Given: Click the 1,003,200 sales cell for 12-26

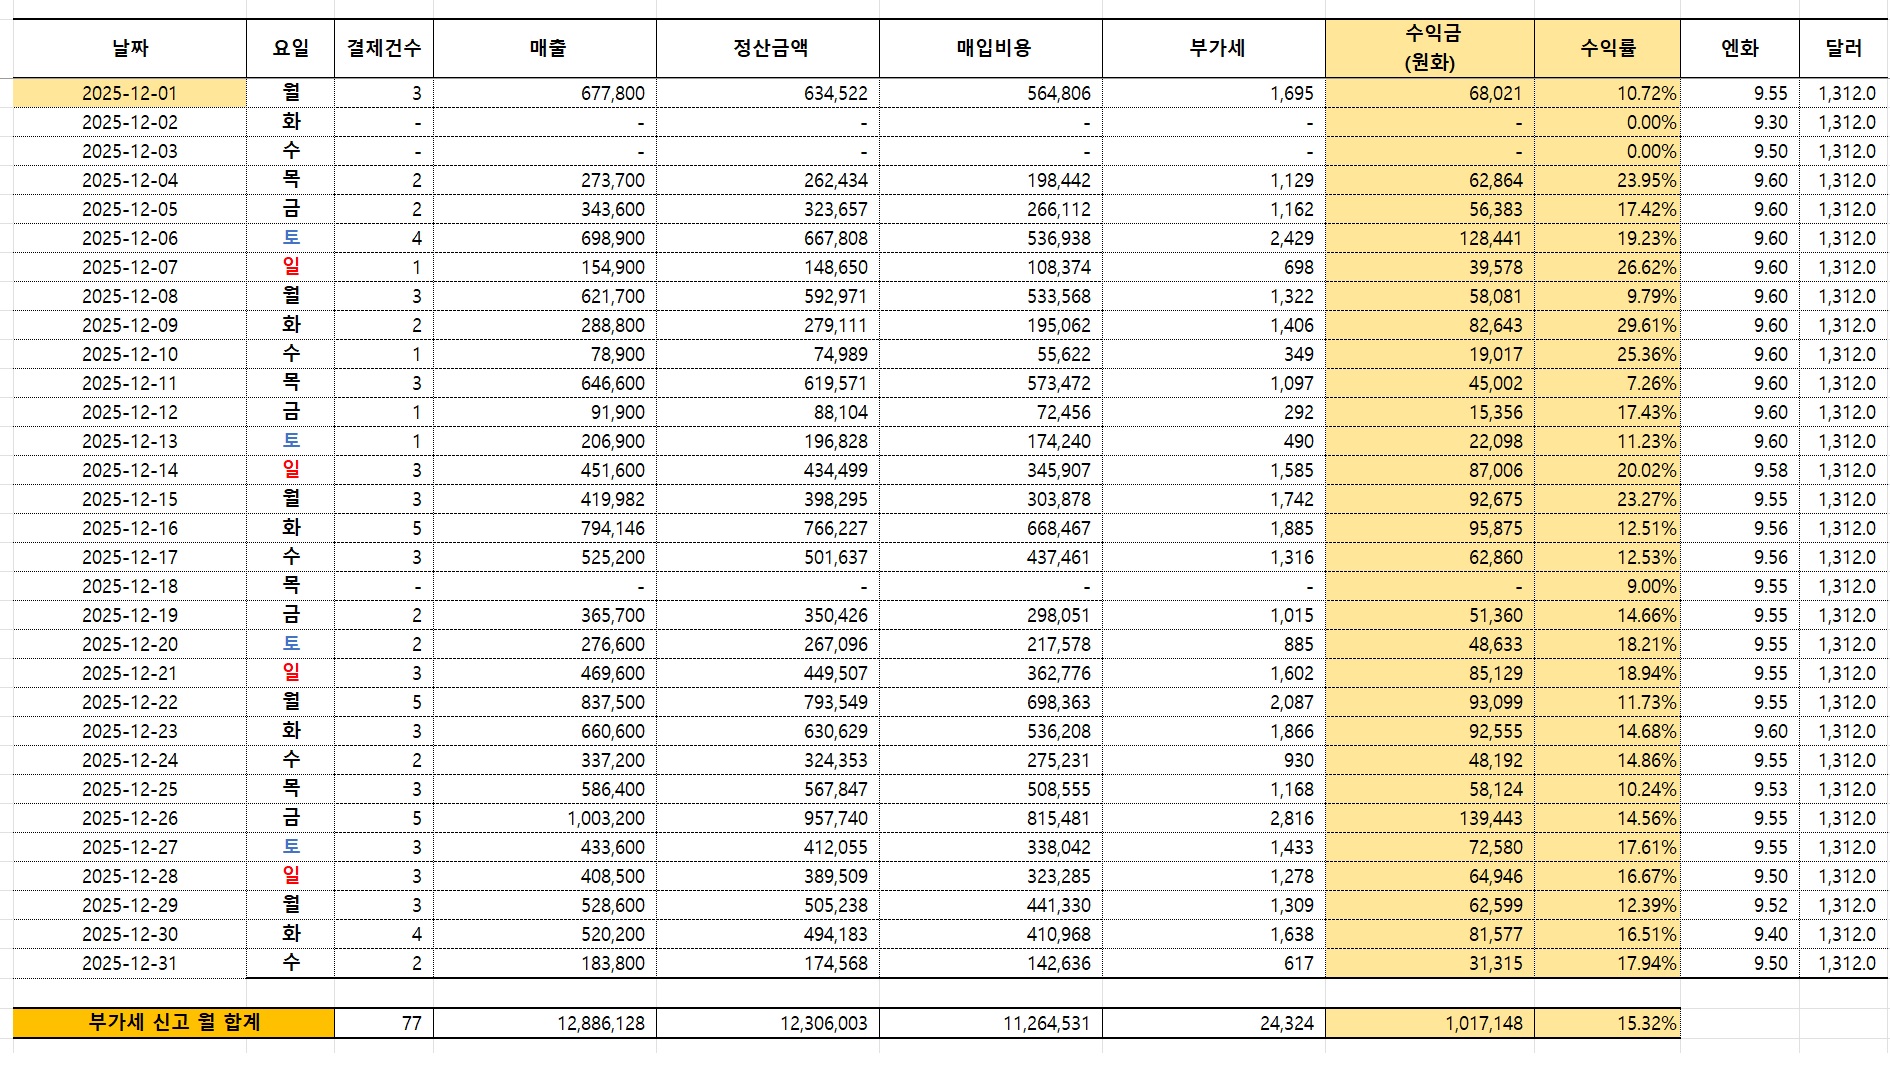Looking at the screenshot, I should click(x=545, y=818).
